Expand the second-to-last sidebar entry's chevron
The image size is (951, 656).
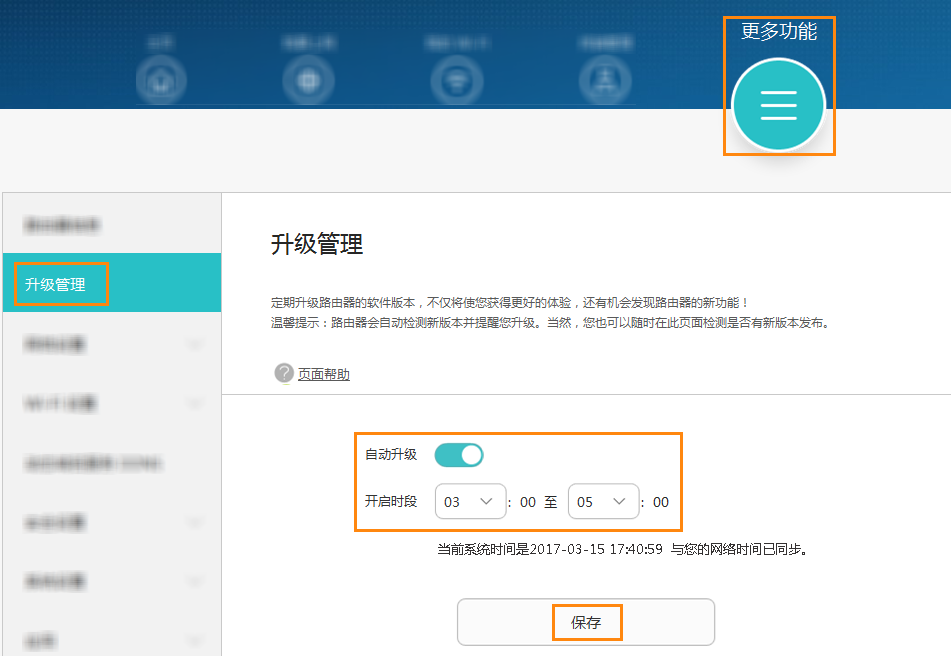195,582
